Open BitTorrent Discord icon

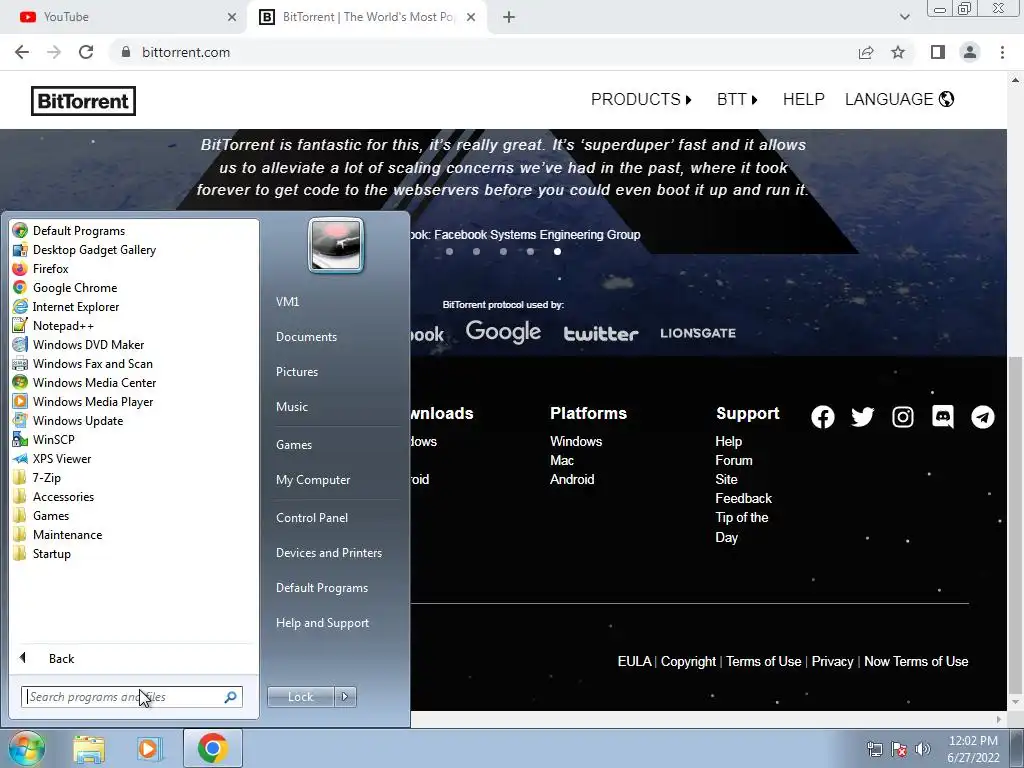pyautogui.click(x=943, y=417)
